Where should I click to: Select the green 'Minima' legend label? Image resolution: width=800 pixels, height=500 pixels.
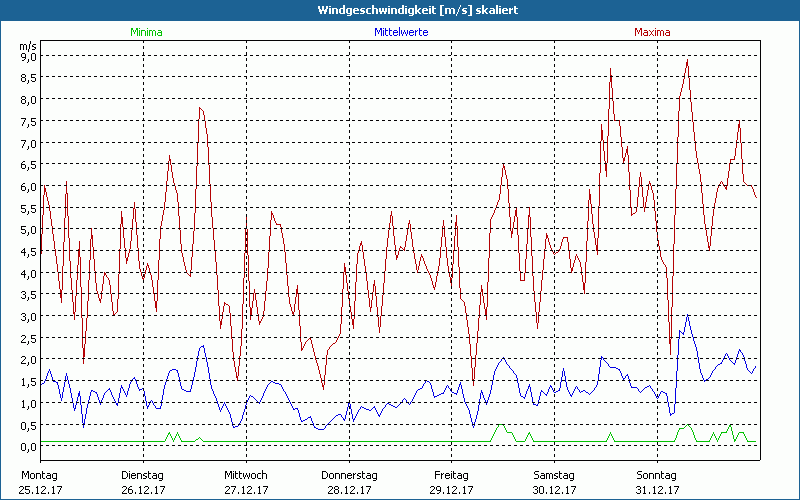tap(145, 32)
